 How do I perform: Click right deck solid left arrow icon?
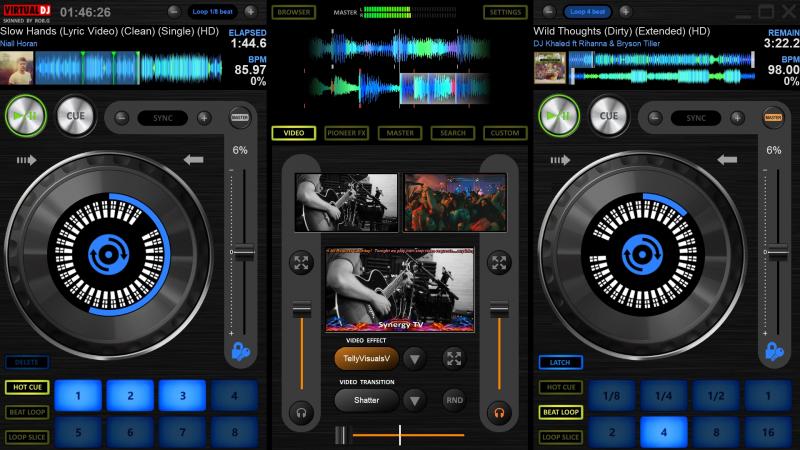pyautogui.click(x=727, y=160)
